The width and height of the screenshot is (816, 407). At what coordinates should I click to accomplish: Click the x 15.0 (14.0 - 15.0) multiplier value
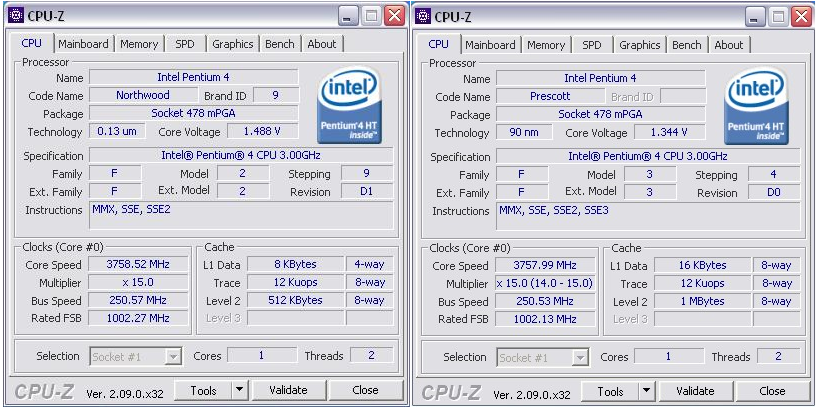[x=545, y=284]
